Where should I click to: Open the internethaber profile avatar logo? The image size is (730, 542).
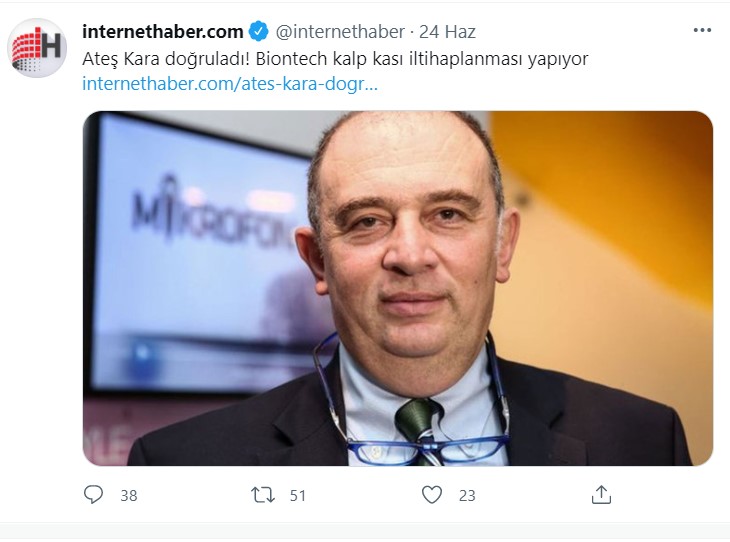37,47
